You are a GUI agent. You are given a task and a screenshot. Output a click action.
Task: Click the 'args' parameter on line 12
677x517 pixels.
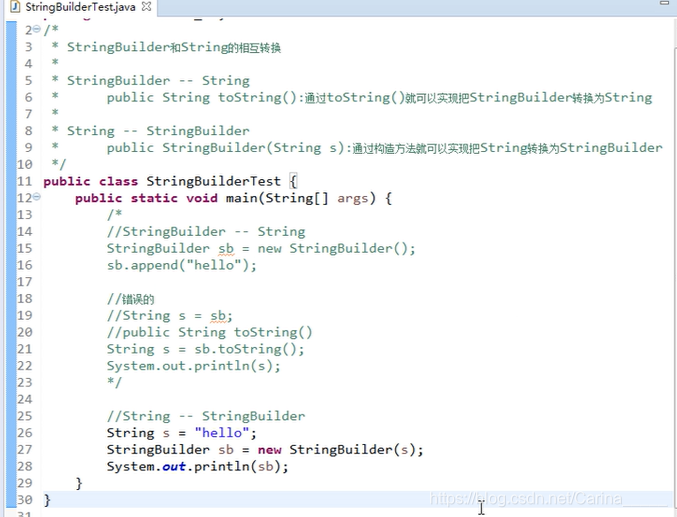point(353,199)
